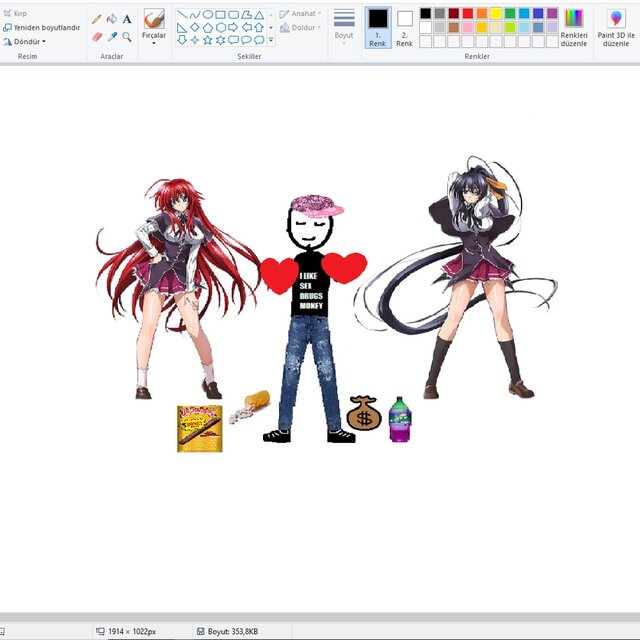The width and height of the screenshot is (640, 640).
Task: Pick the brown color swatch
Action: pyautogui.click(x=453, y=27)
